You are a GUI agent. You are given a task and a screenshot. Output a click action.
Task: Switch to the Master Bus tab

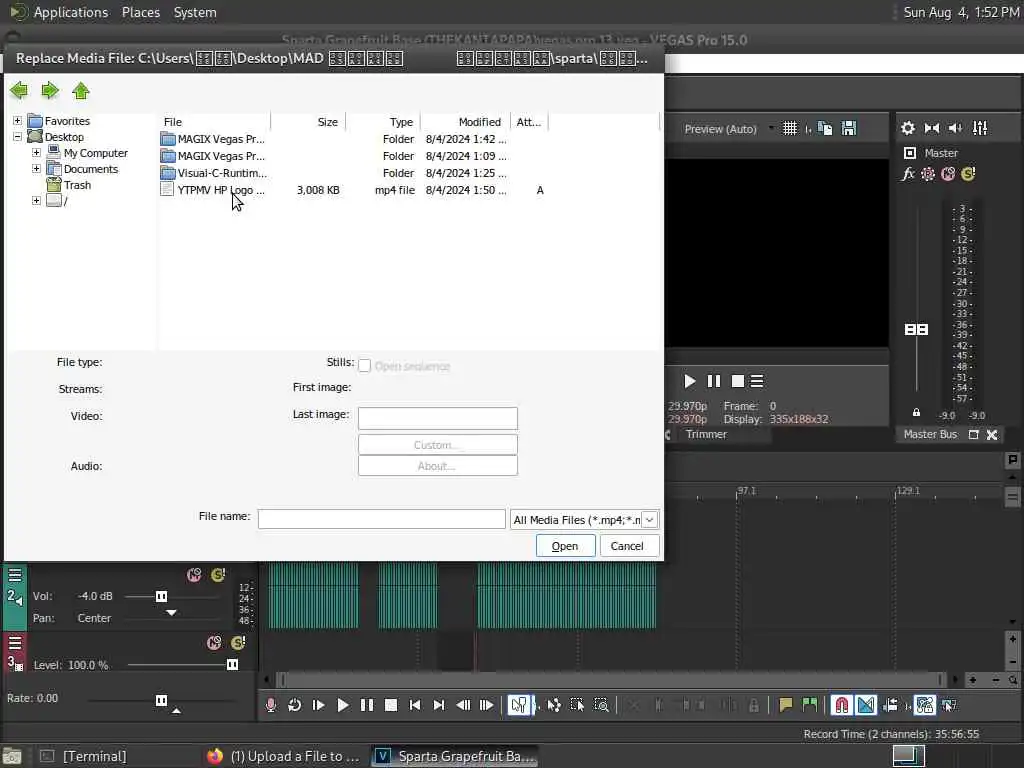930,434
